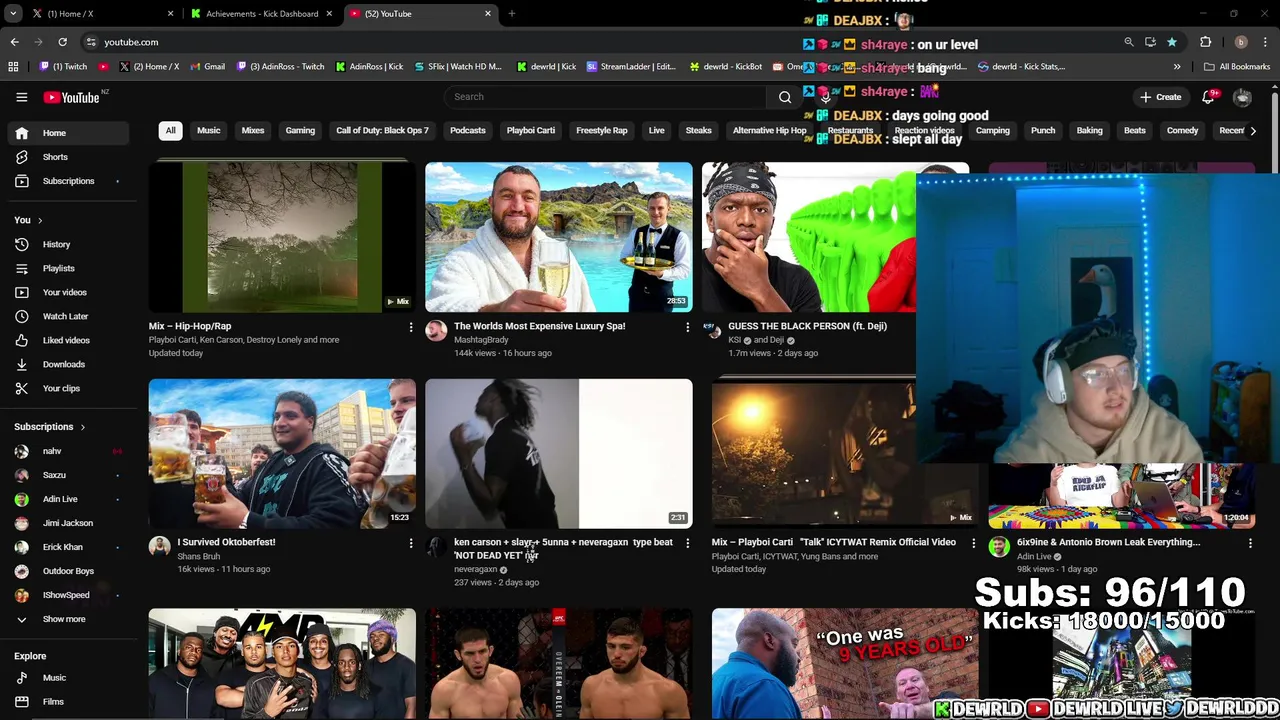Open options for the ken carson type beat video
Screen dimensions: 1280x720
[687, 543]
